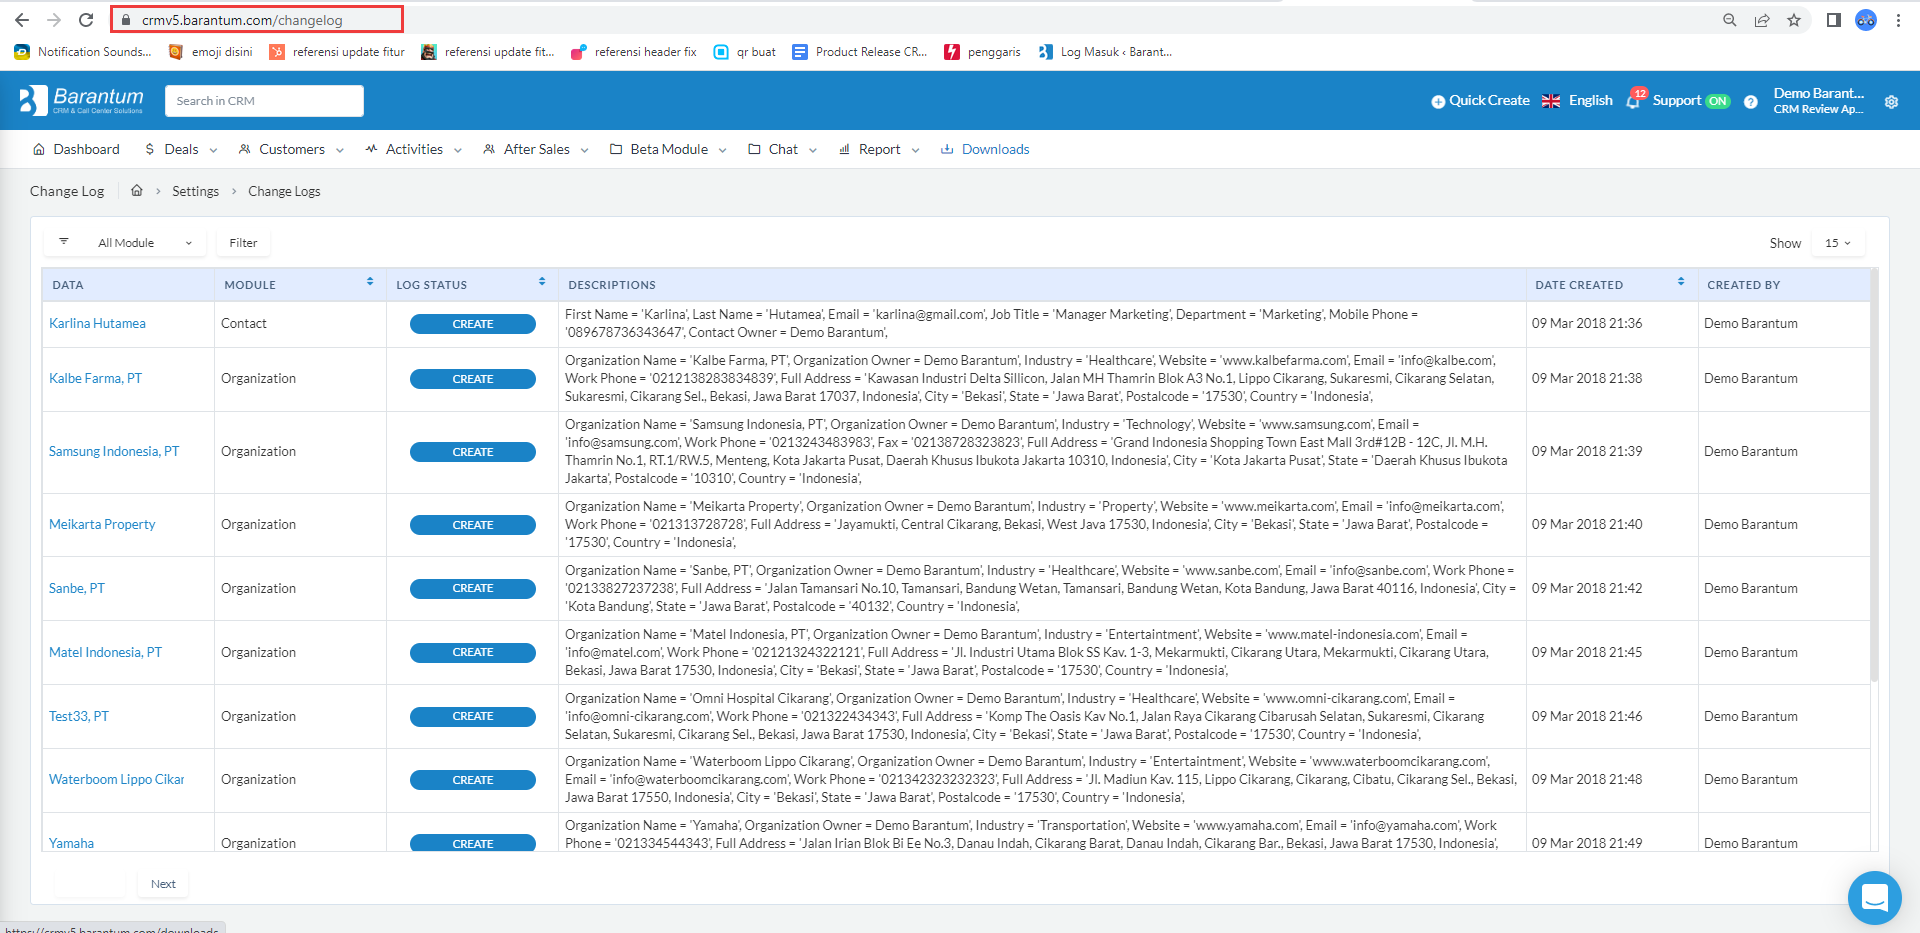Viewport: 1920px width, 933px height.
Task: Reload the page with refresh icon
Action: tap(86, 20)
